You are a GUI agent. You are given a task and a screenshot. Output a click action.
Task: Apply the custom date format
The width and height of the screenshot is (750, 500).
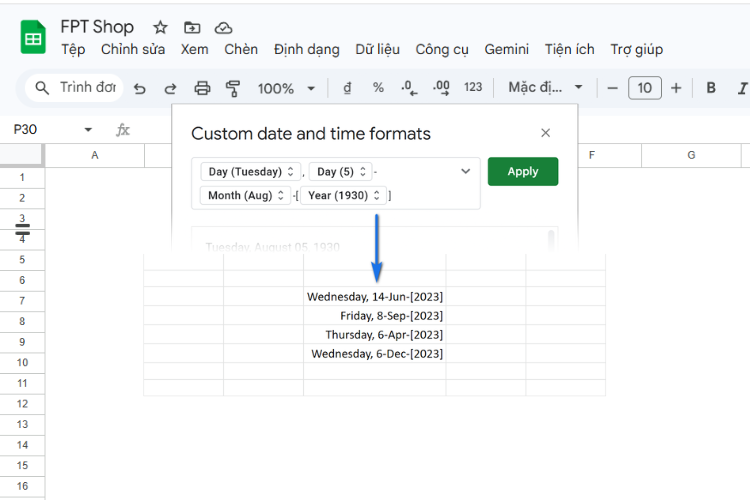[523, 171]
